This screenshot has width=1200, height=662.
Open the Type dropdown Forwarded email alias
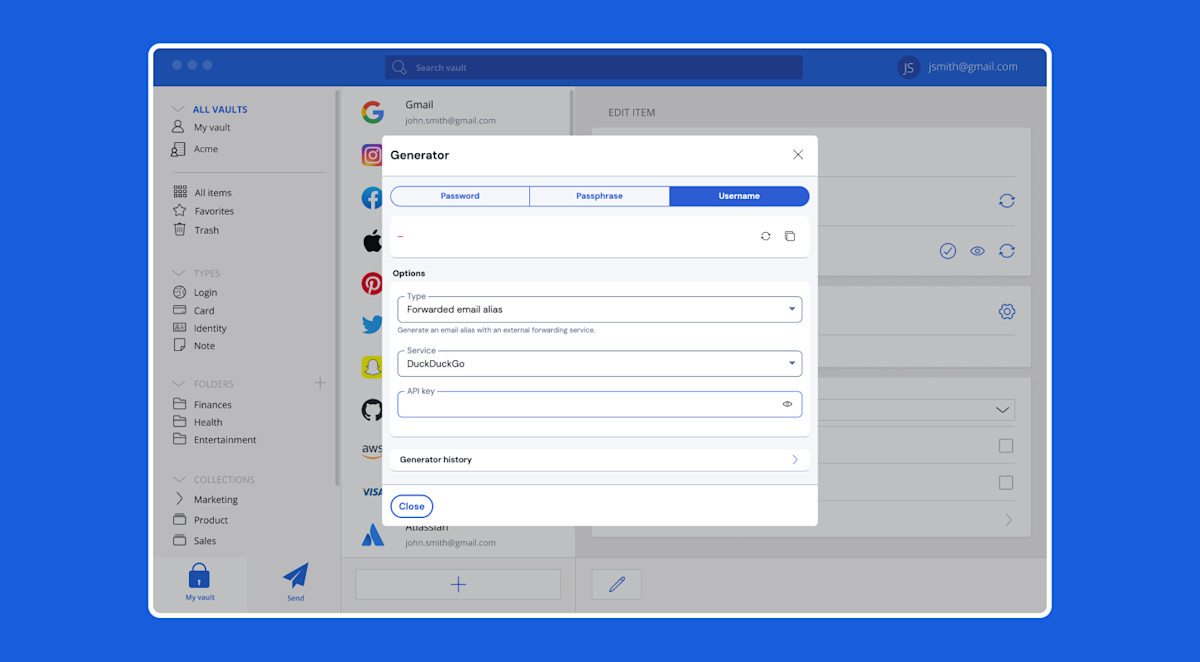click(600, 309)
